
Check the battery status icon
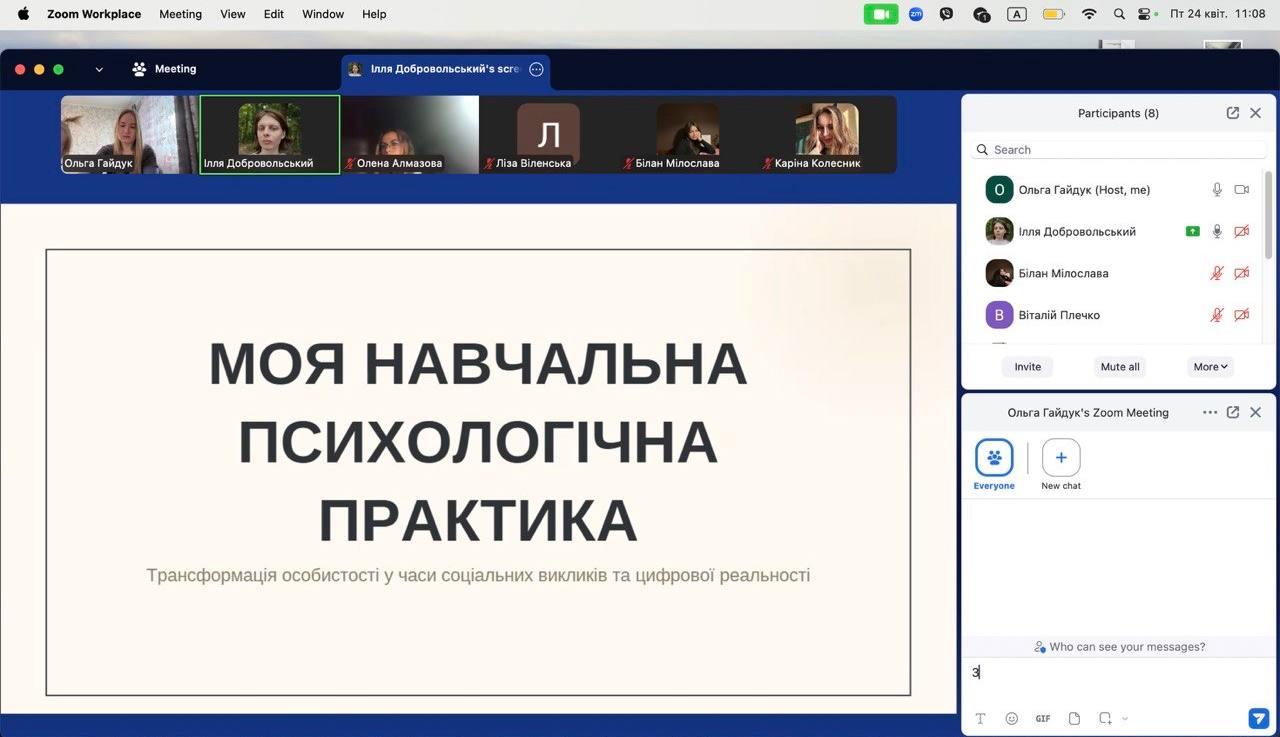[x=1054, y=14]
